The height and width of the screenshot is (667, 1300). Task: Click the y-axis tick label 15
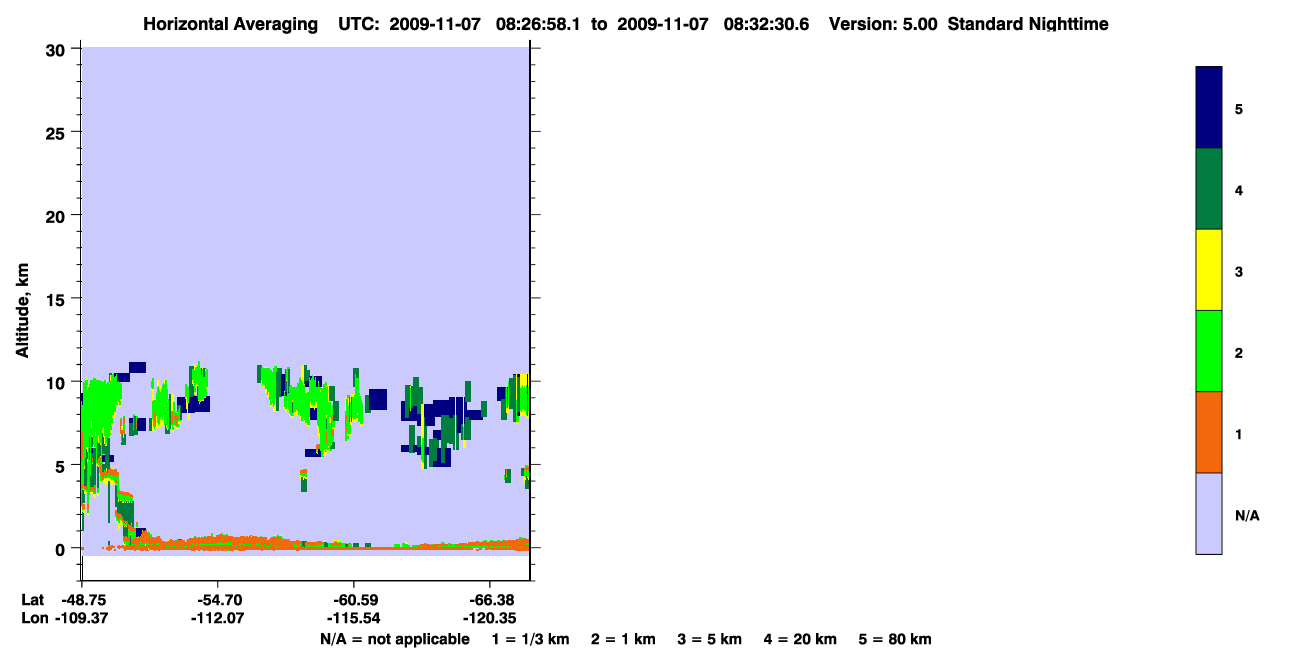tap(57, 298)
